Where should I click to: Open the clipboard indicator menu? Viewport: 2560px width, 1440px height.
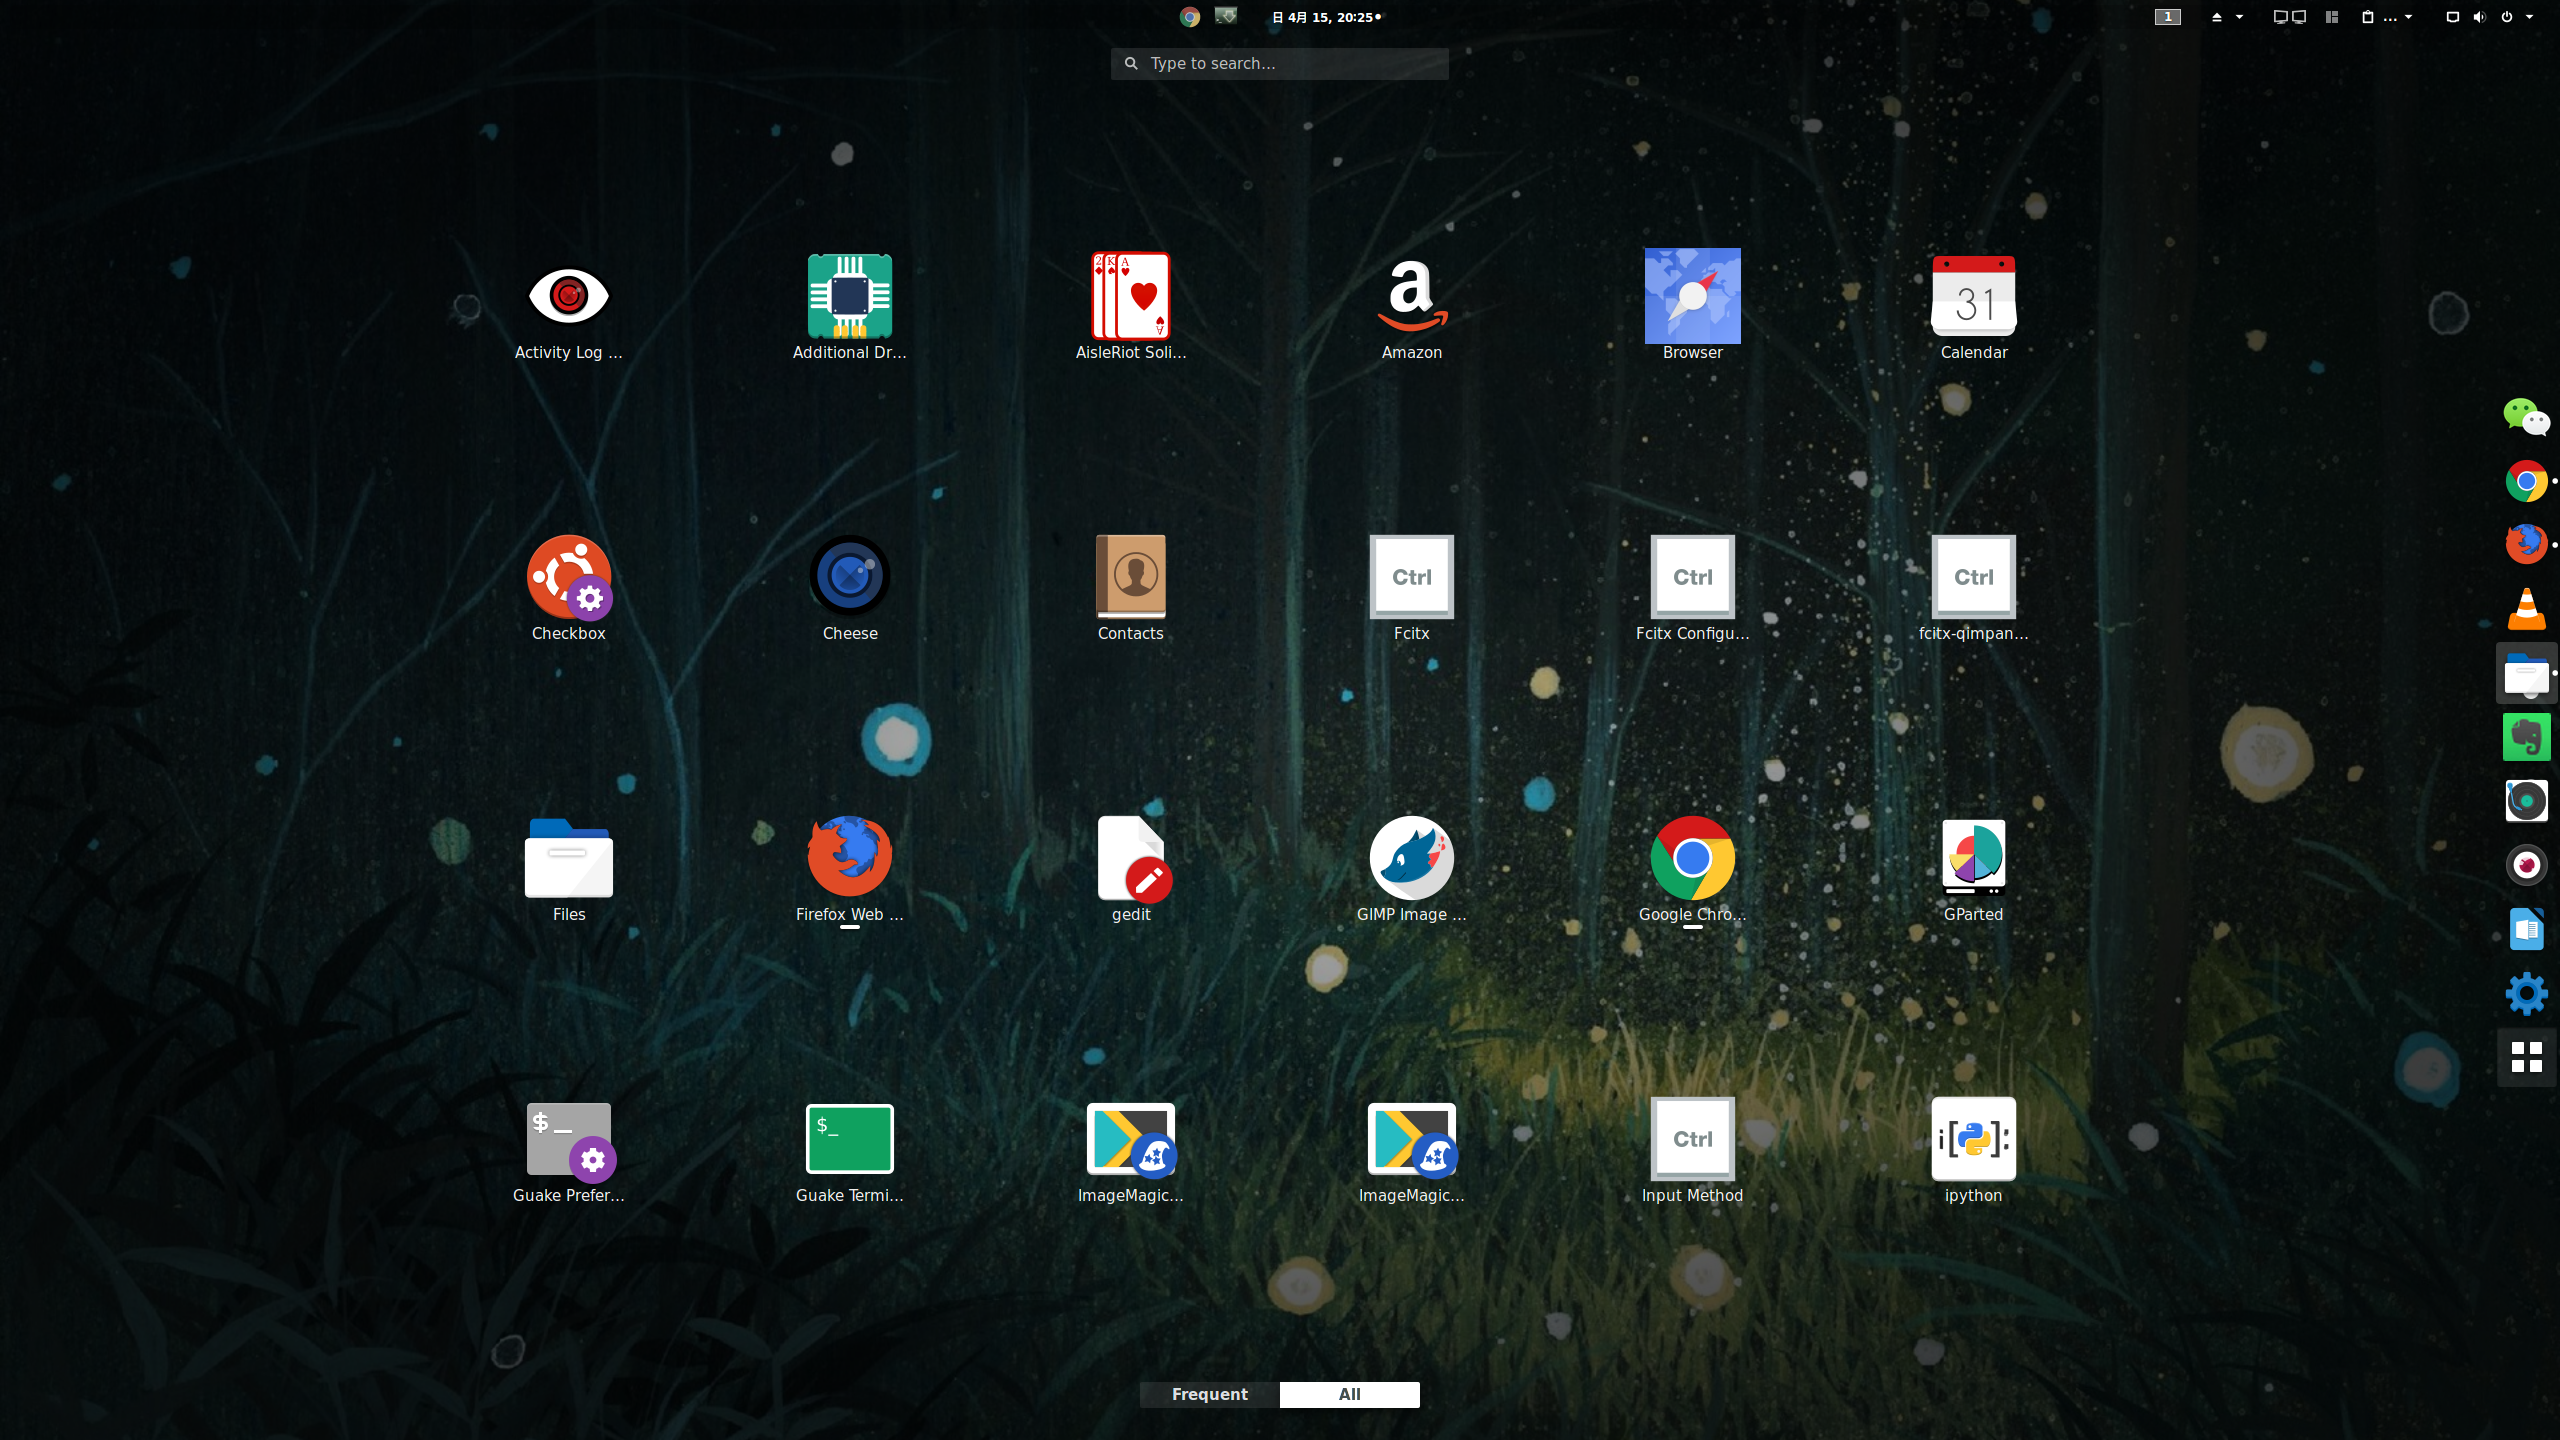tap(2387, 17)
